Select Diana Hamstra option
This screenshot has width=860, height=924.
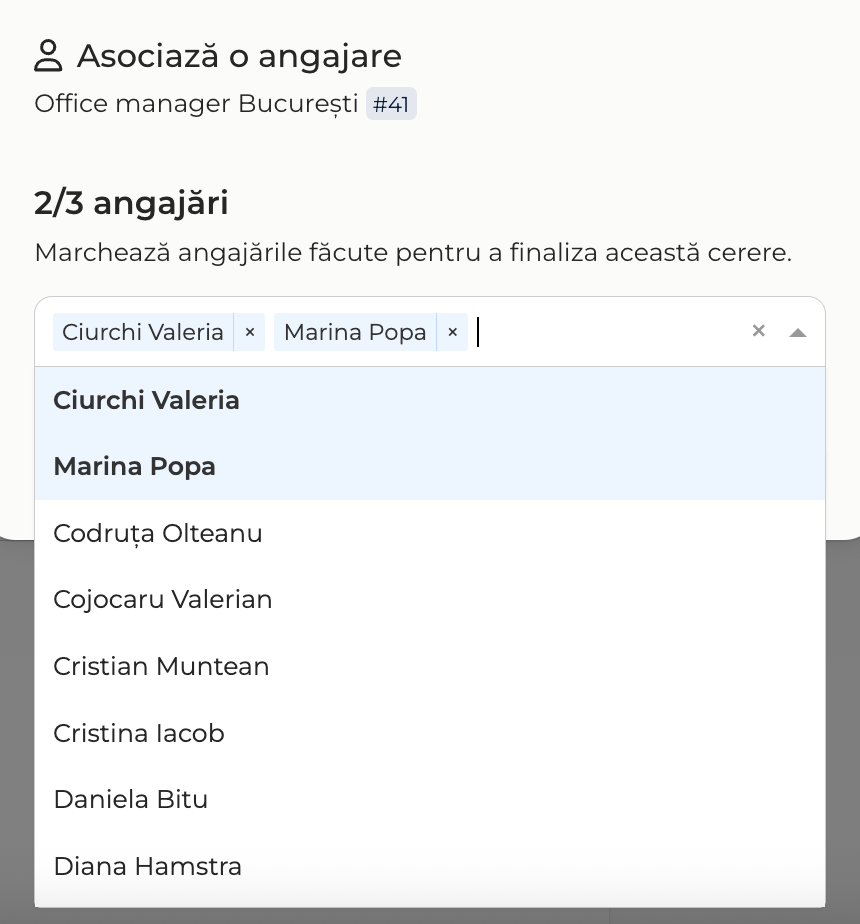pos(430,866)
